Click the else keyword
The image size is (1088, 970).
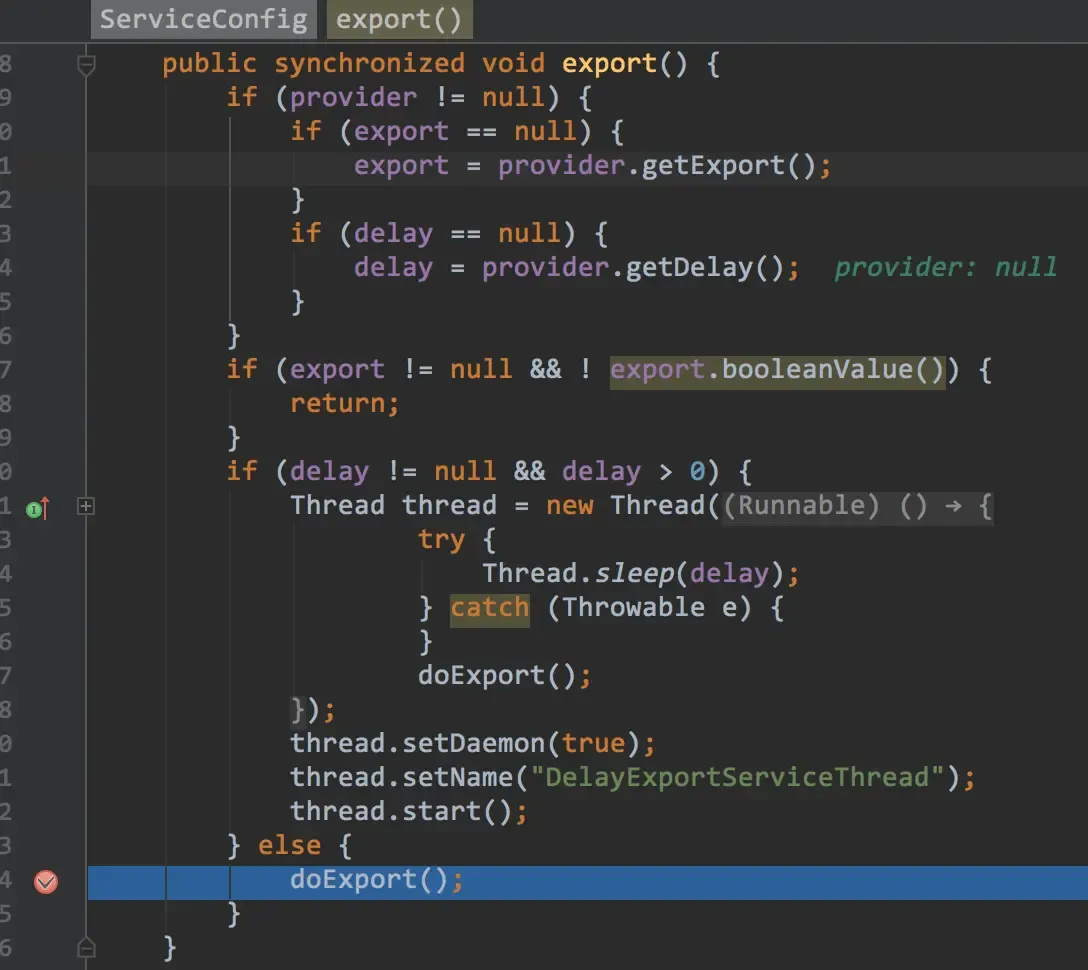coord(289,846)
